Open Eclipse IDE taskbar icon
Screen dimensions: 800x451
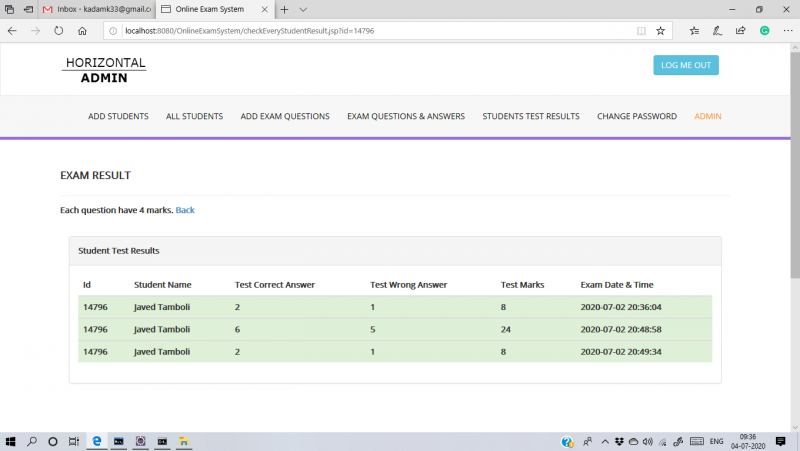140,442
